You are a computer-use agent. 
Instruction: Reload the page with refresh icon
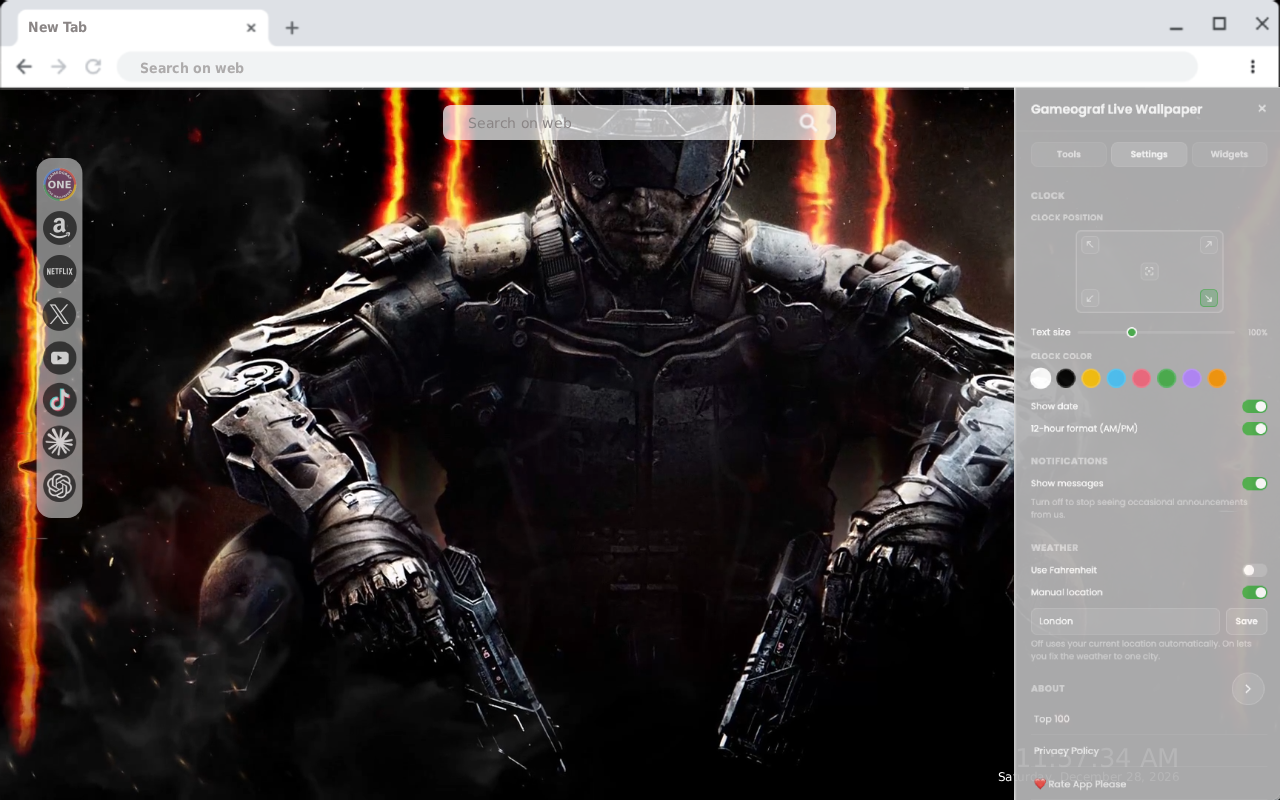(93, 67)
